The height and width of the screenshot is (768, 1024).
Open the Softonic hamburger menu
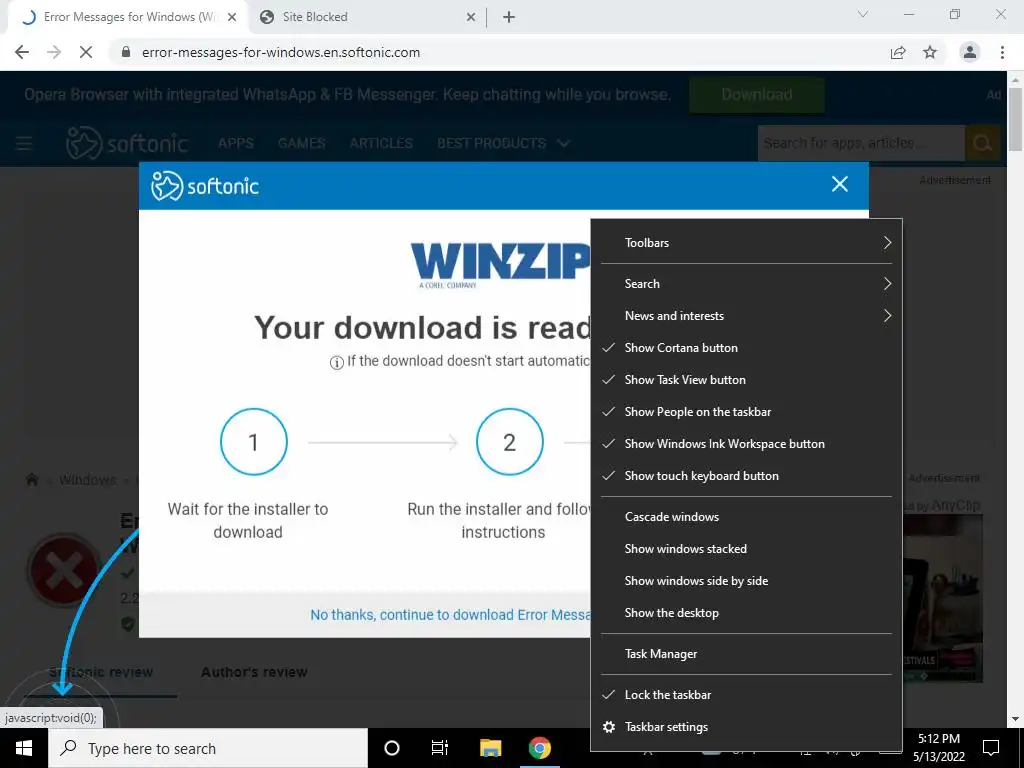(x=24, y=143)
